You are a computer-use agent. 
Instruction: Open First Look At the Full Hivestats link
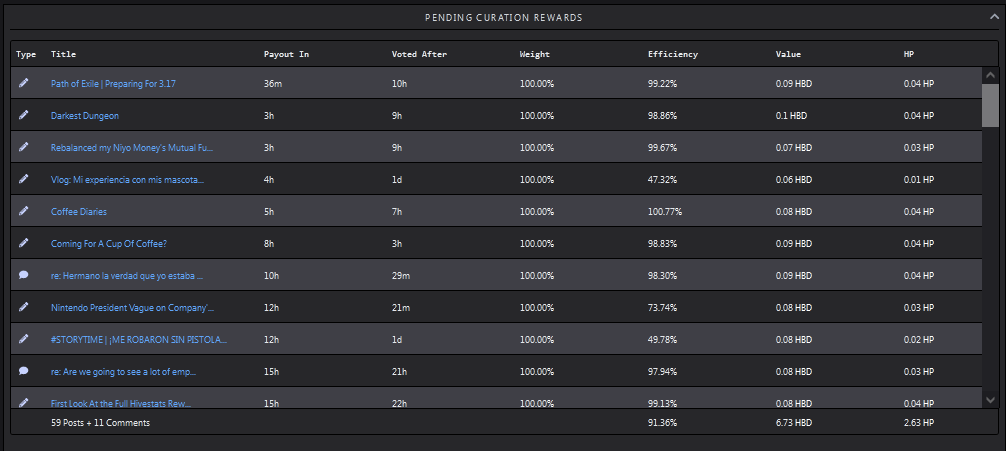click(121, 404)
